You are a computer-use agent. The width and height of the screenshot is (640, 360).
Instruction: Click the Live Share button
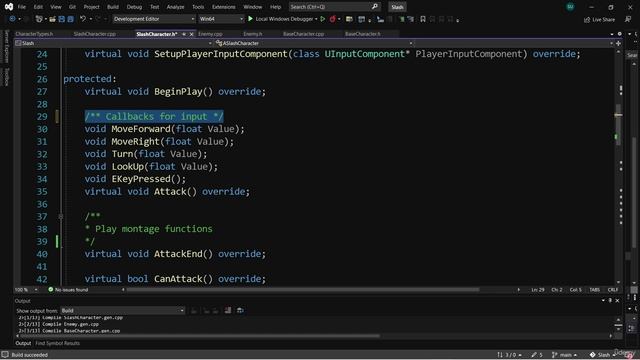tap(600, 20)
